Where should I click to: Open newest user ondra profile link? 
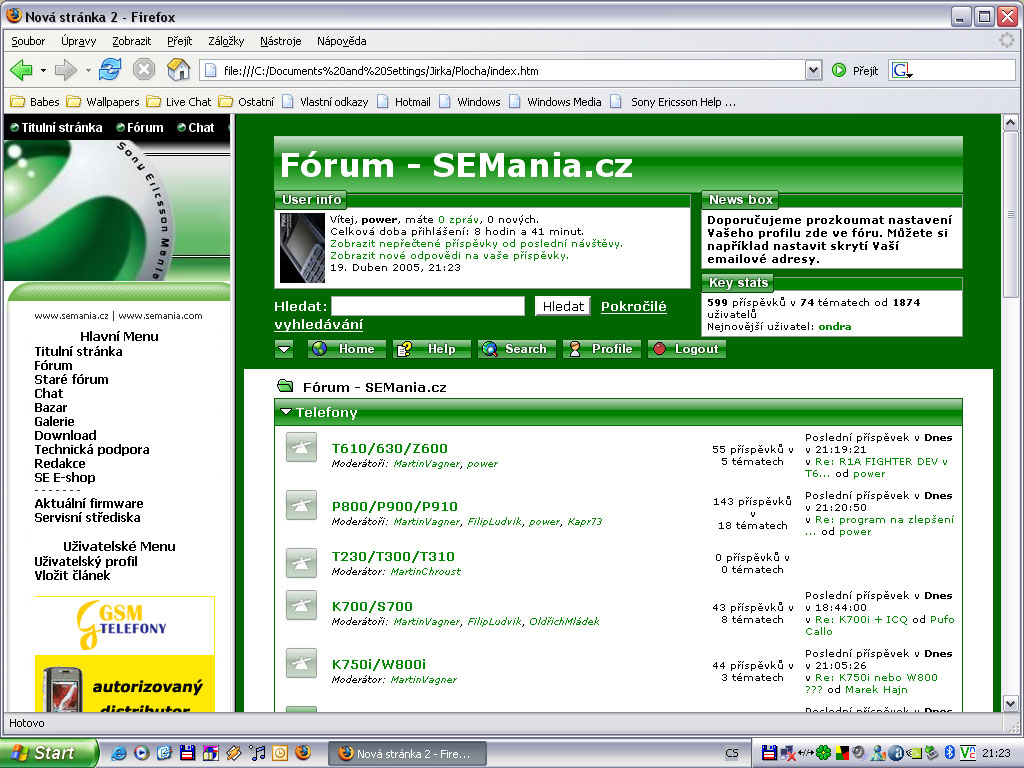(x=835, y=327)
